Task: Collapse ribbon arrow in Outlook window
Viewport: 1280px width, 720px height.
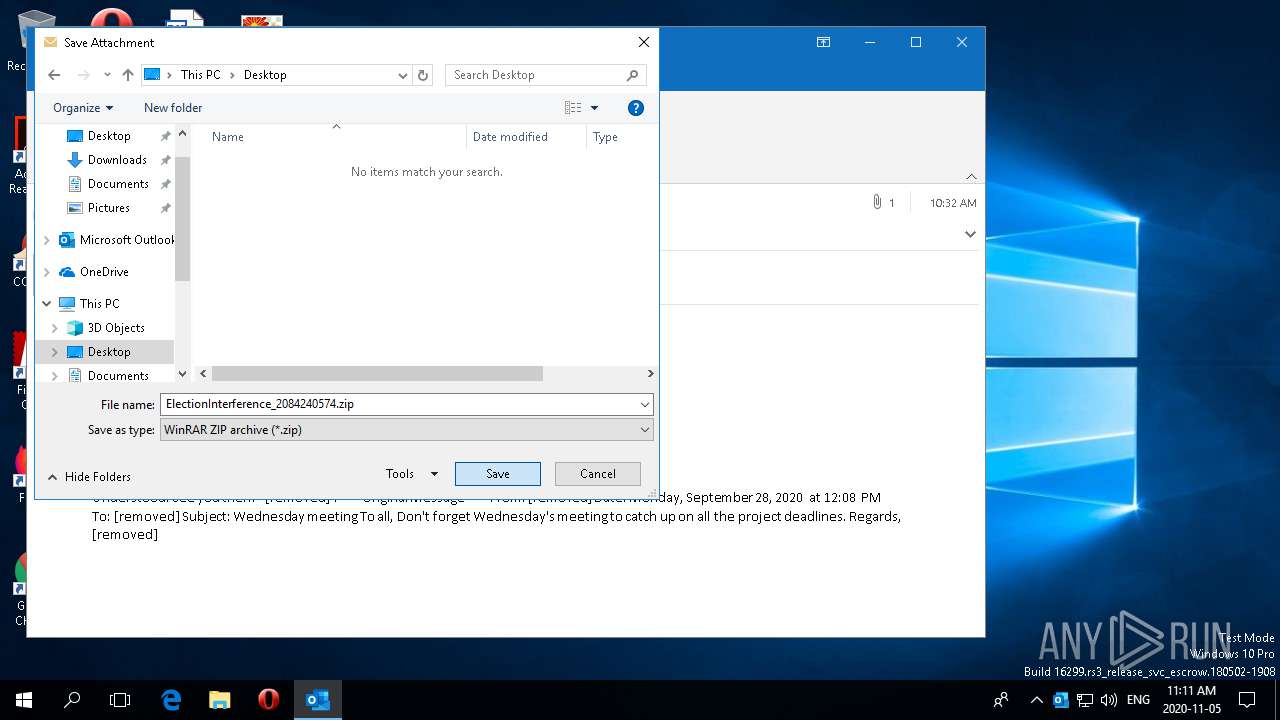Action: 971,176
